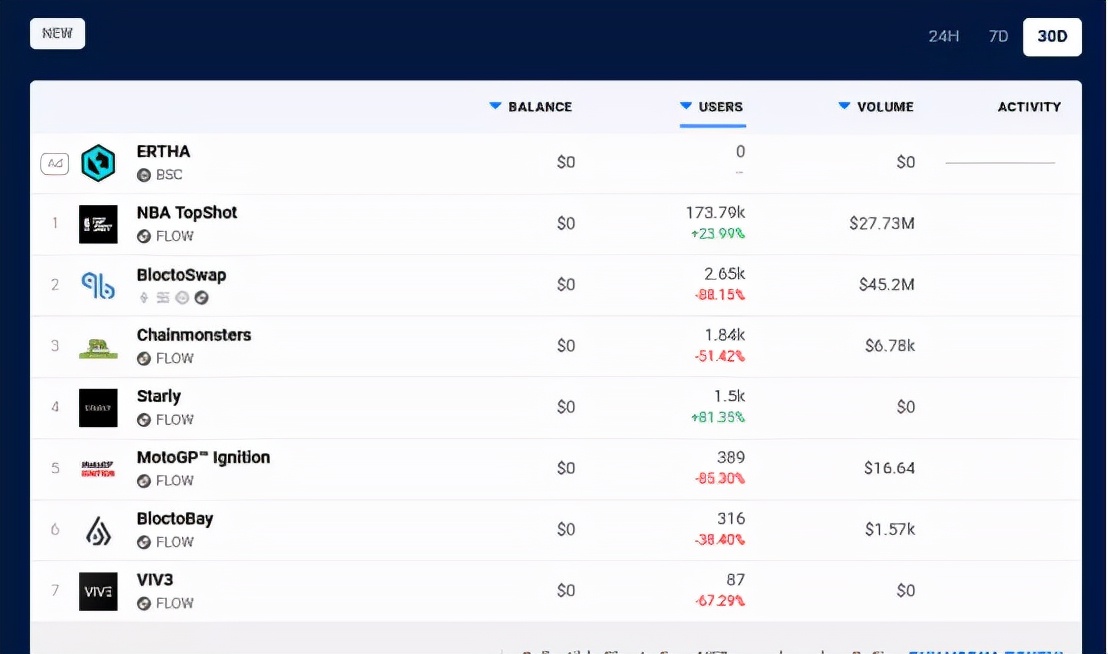
Task: Click the ACTIVITY column header
Action: 1029,107
